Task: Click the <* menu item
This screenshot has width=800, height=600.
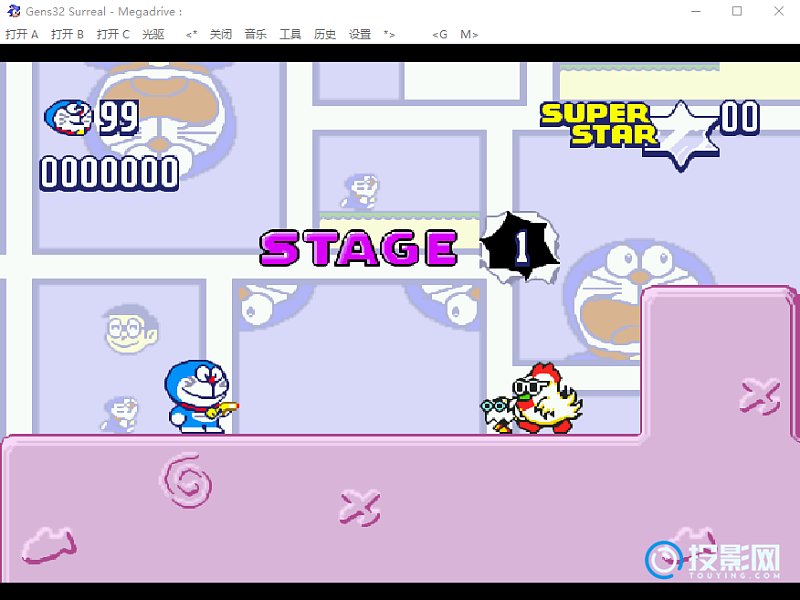Action: tap(191, 34)
